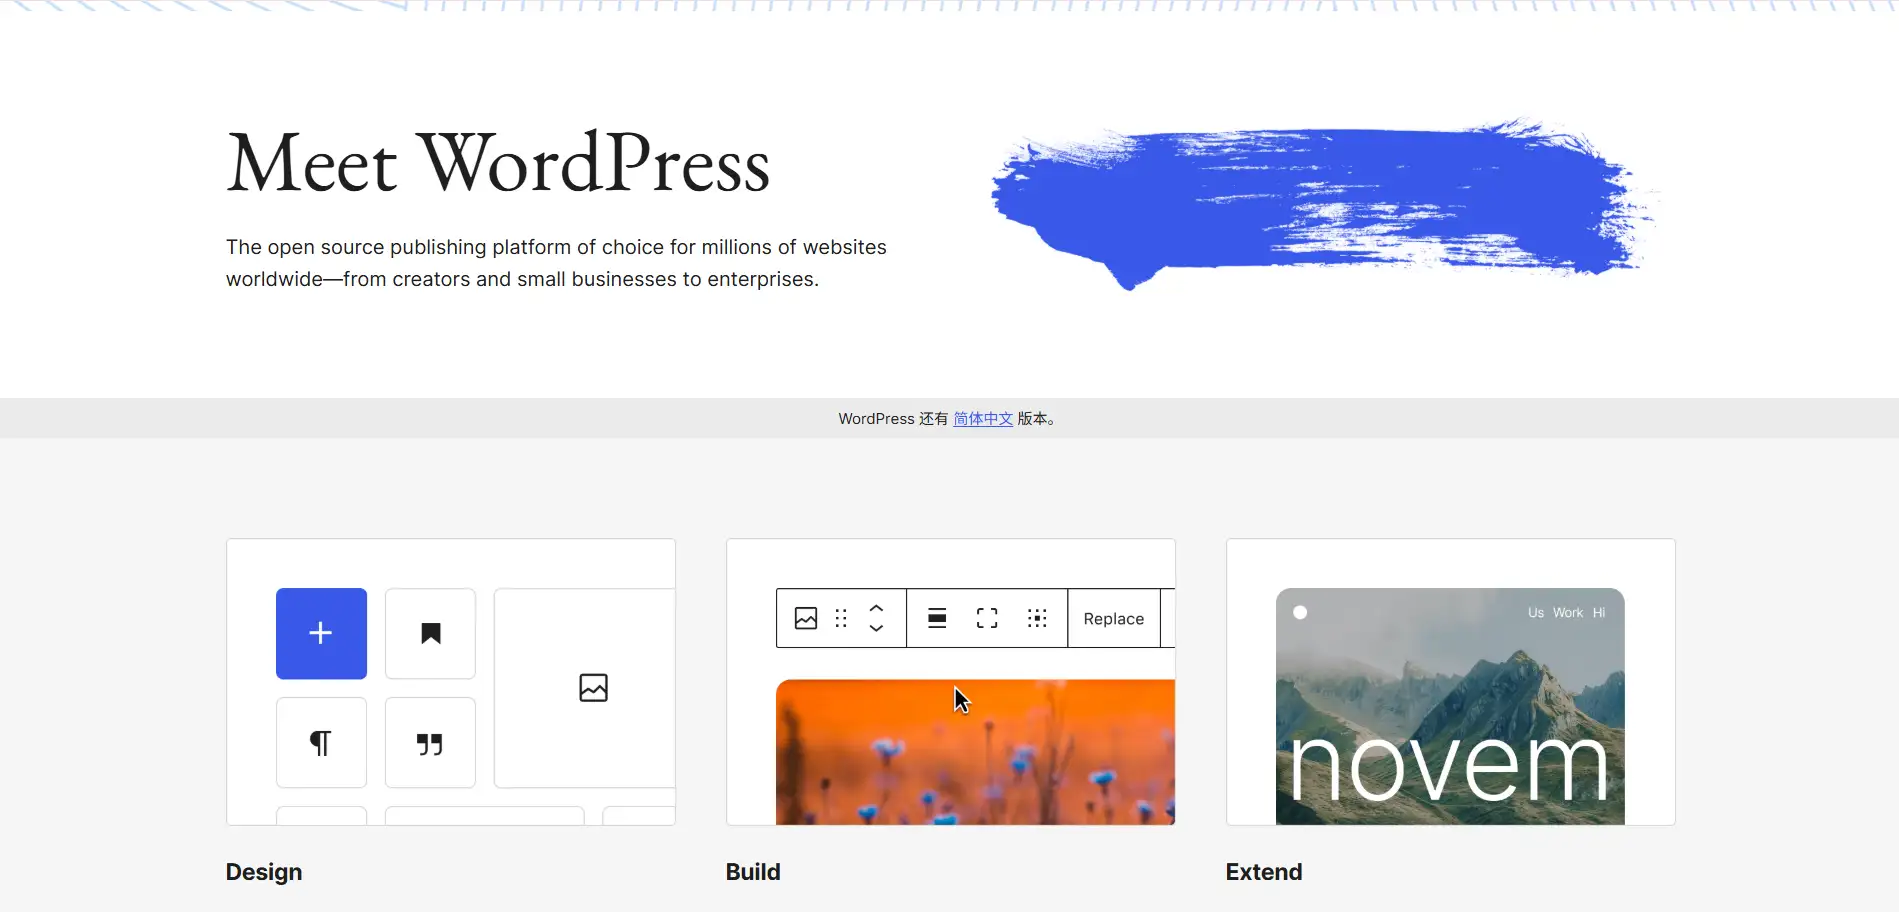
Task: Click the "Extend" section label
Action: [1263, 871]
